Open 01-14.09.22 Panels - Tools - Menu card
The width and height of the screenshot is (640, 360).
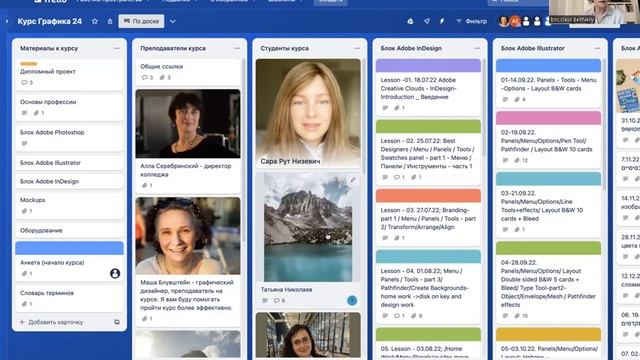pos(548,83)
